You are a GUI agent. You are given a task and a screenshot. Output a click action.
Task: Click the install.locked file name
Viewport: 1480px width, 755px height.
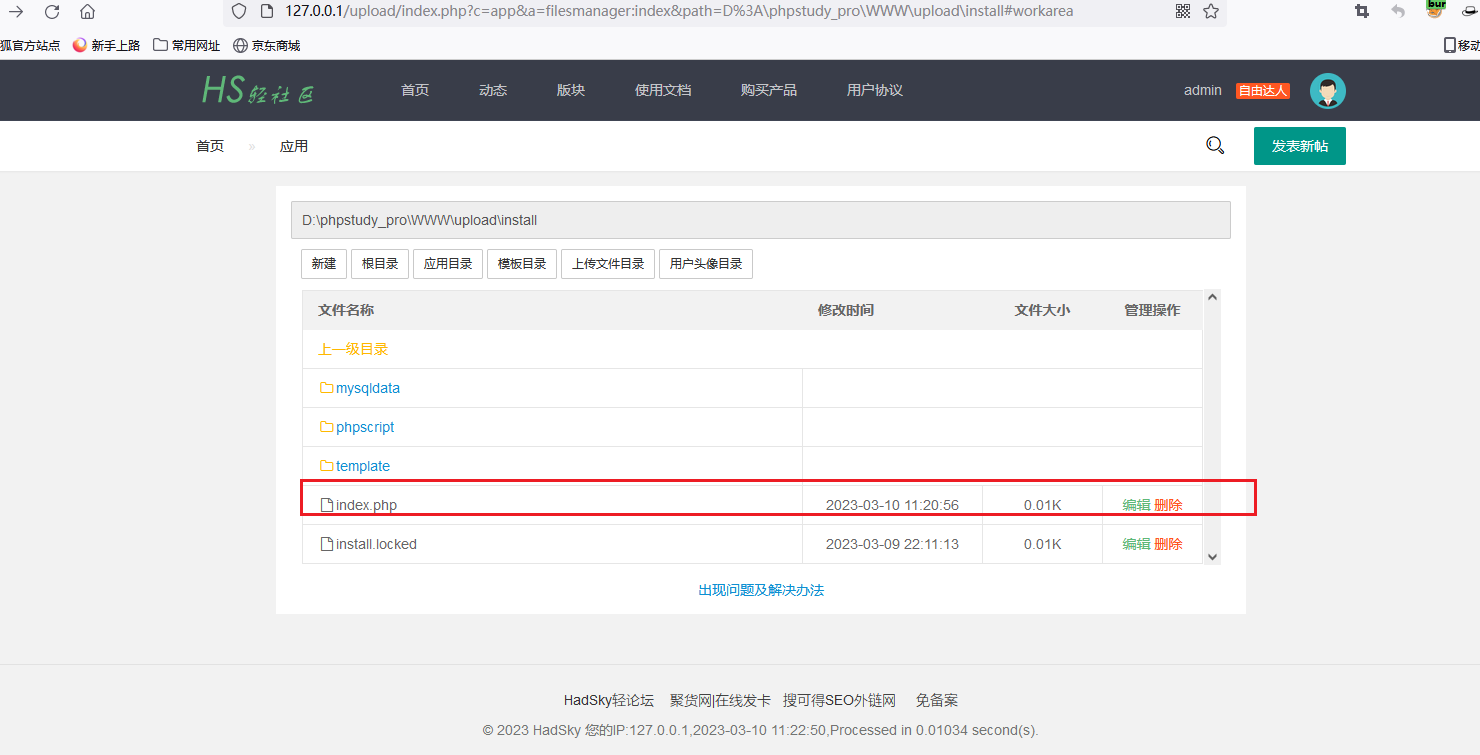pyautogui.click(x=376, y=544)
